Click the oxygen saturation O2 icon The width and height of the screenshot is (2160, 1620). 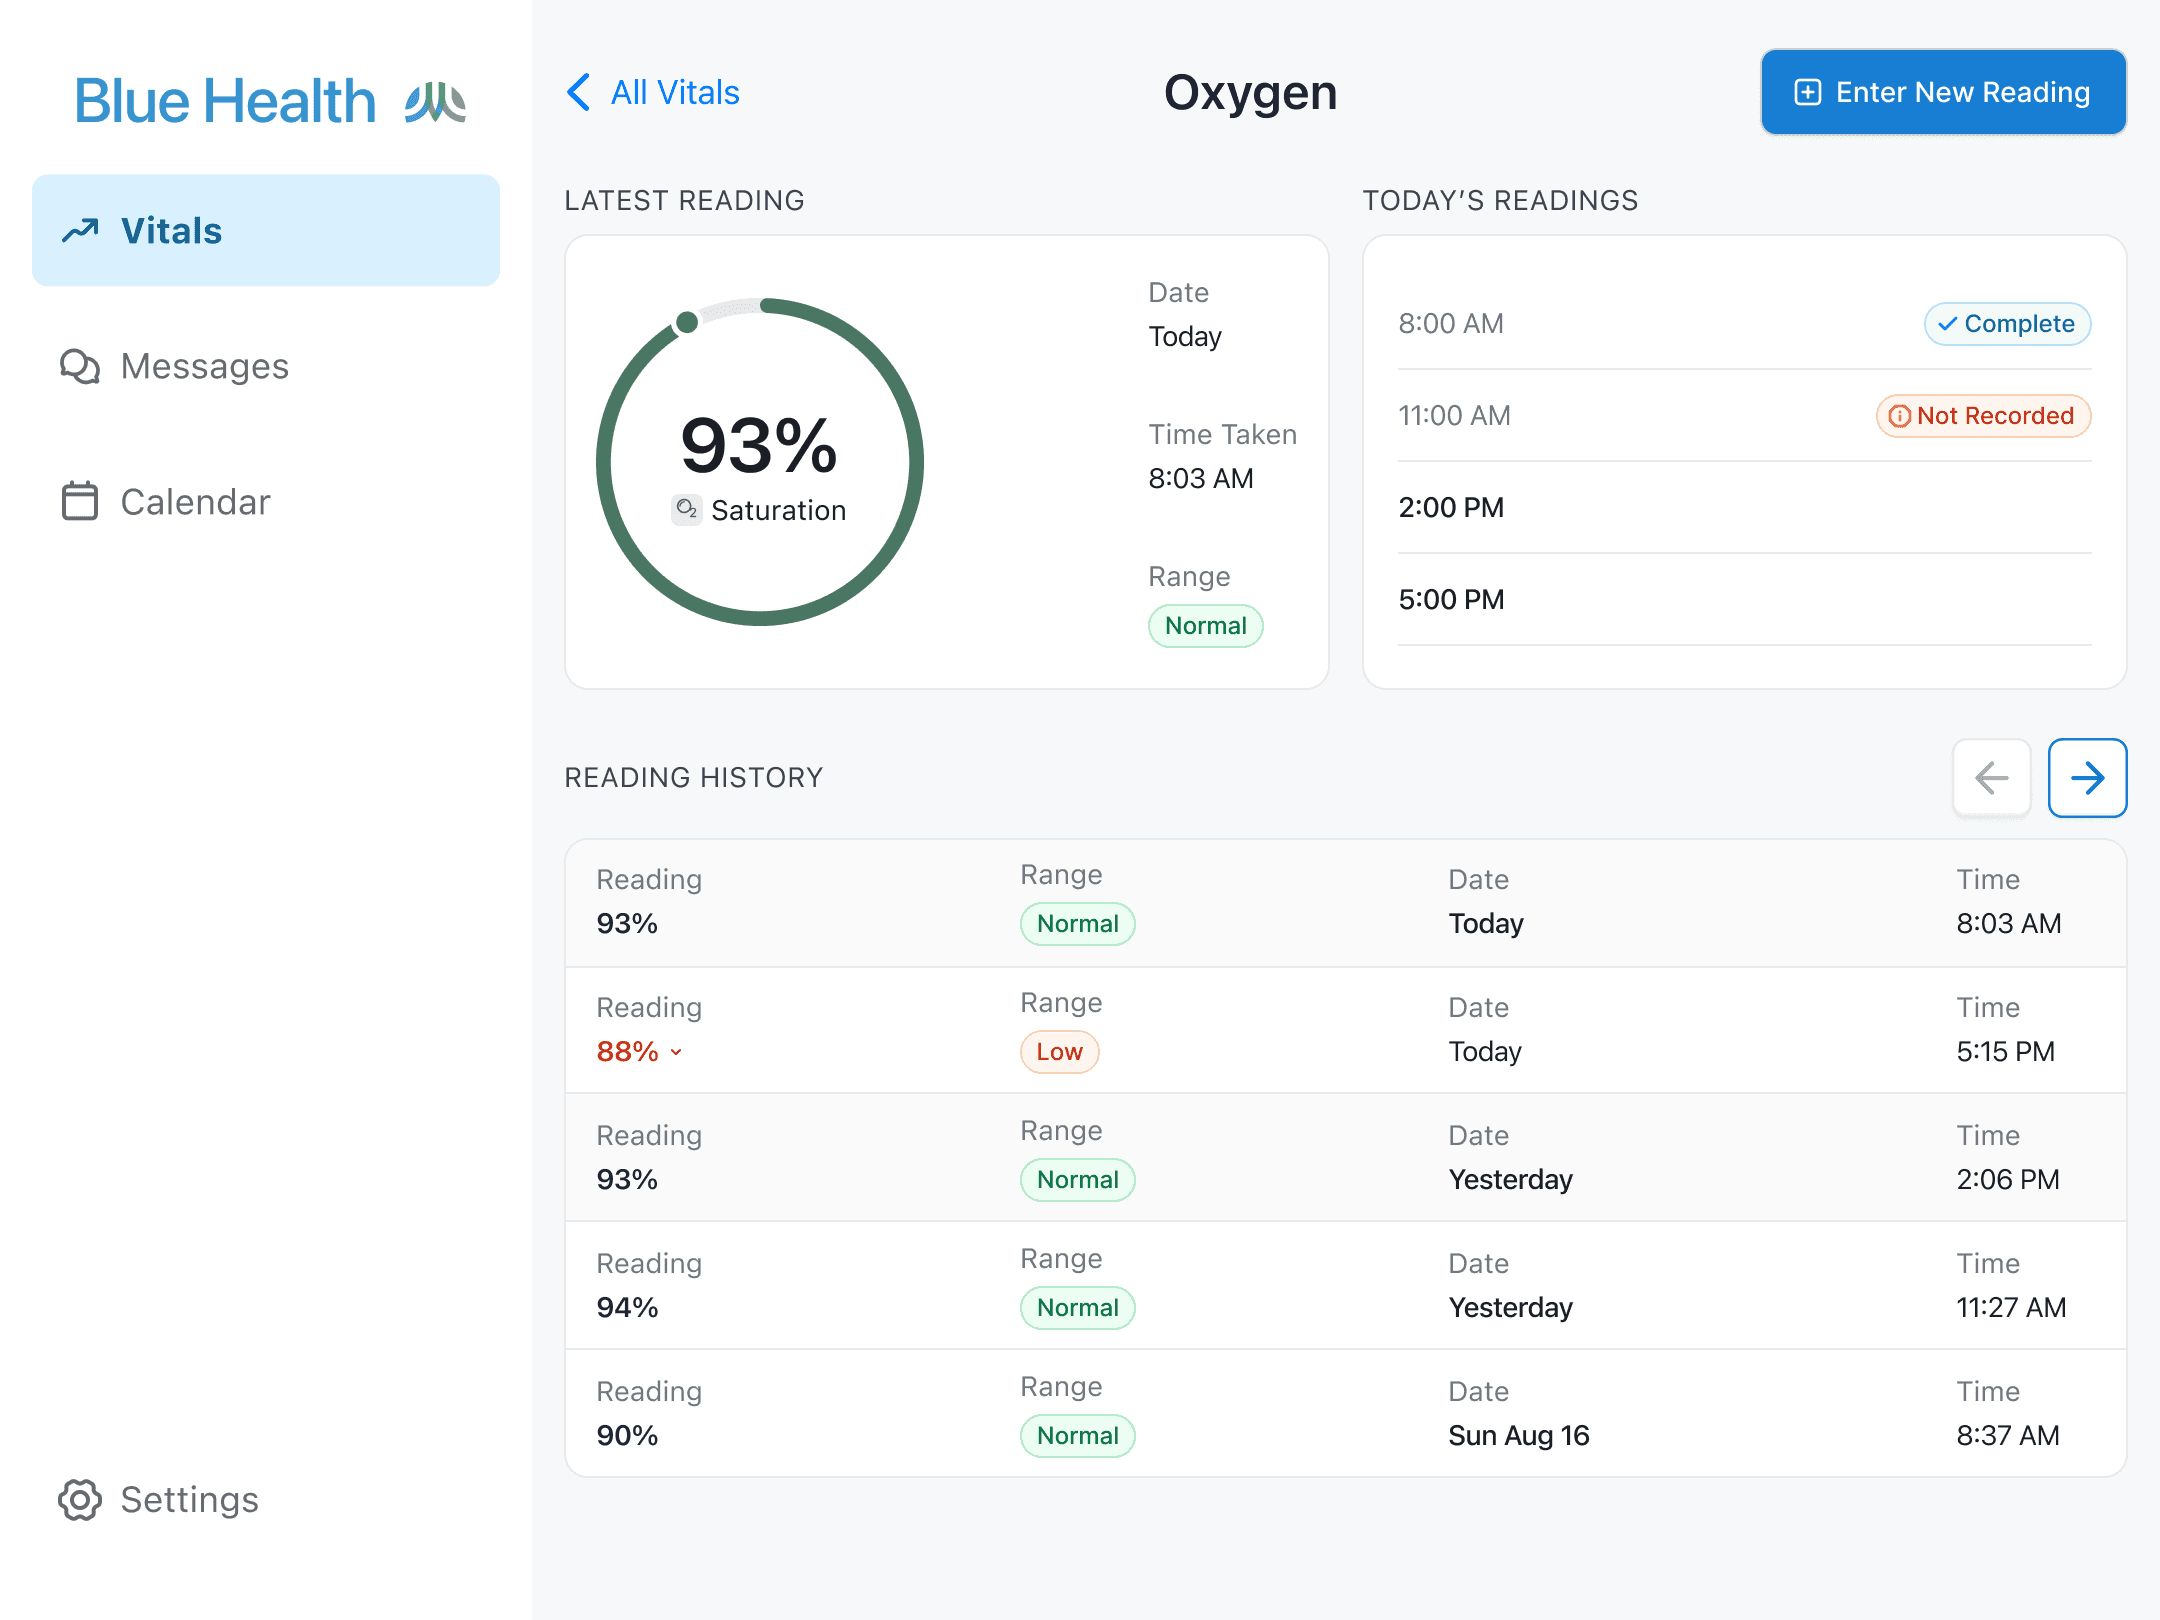pyautogui.click(x=686, y=509)
